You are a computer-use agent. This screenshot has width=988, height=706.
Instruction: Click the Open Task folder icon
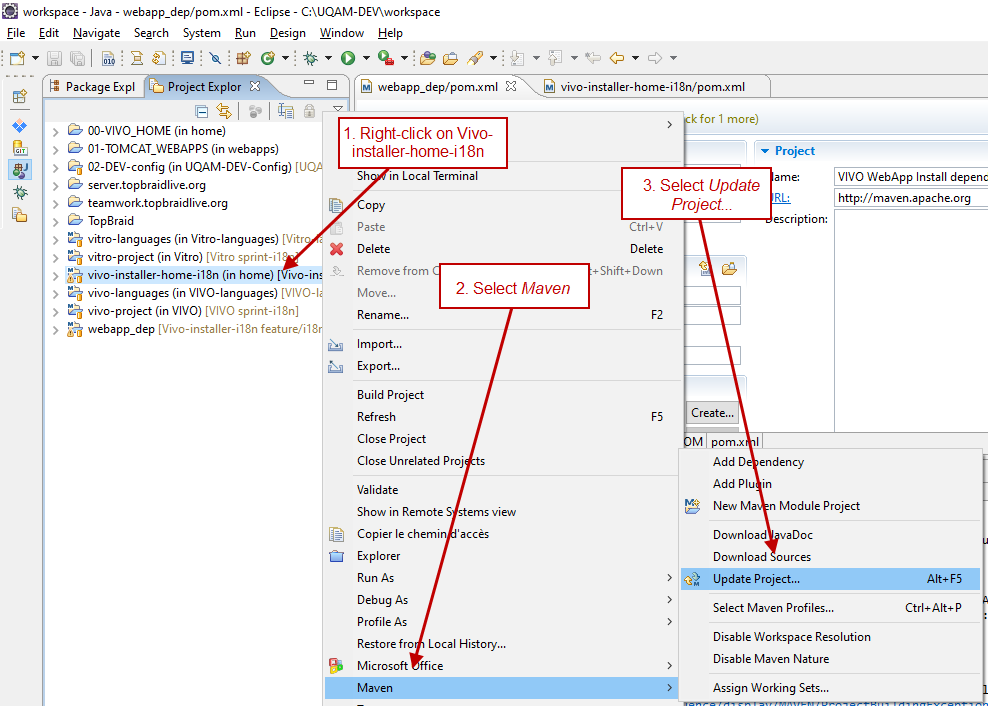click(x=451, y=58)
